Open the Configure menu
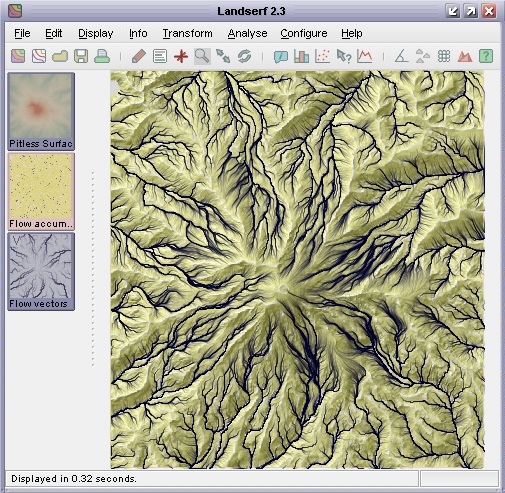Viewport: 505px width, 493px height. (x=304, y=33)
